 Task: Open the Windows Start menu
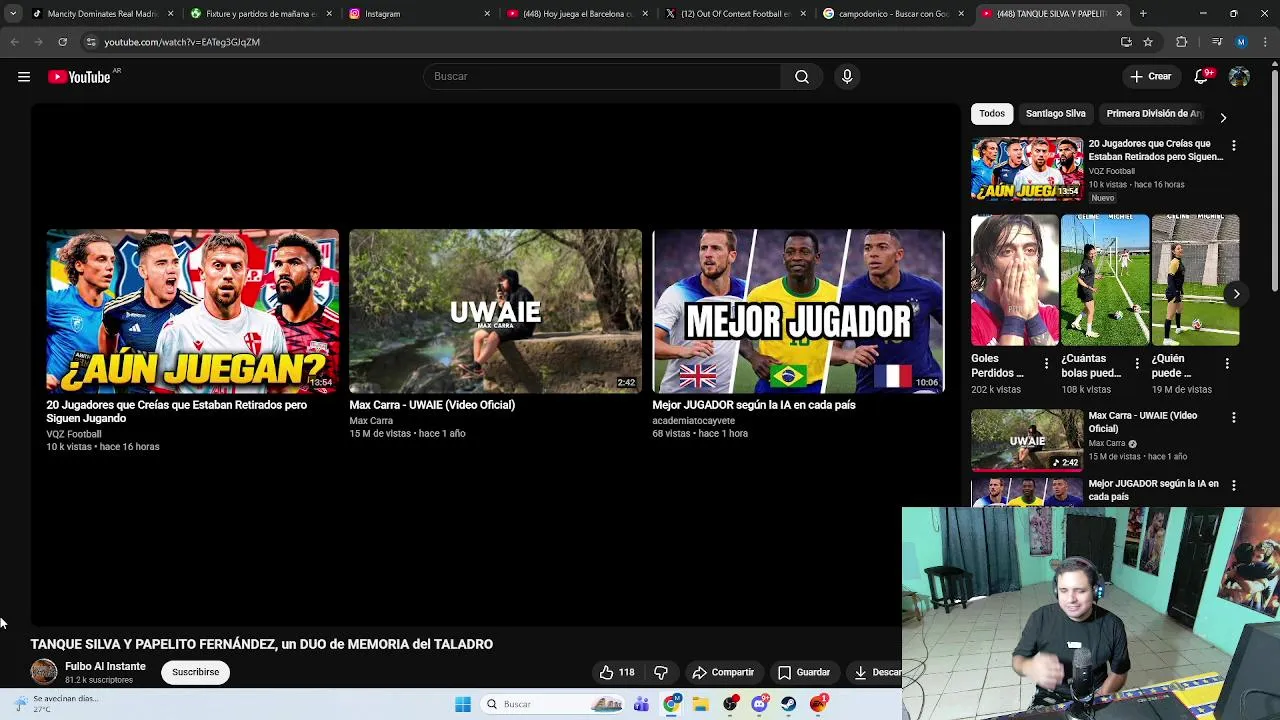[x=463, y=704]
